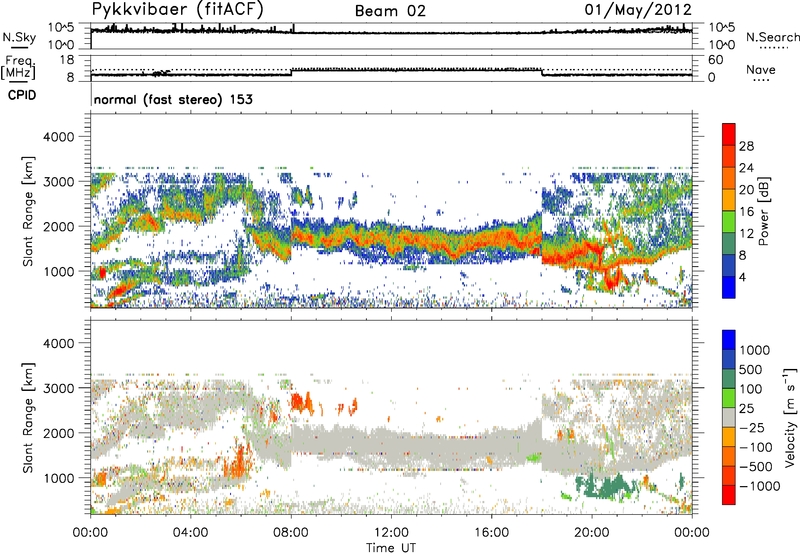Click the "28" label on the power colorbar
This screenshot has width=800, height=554.
tap(746, 146)
